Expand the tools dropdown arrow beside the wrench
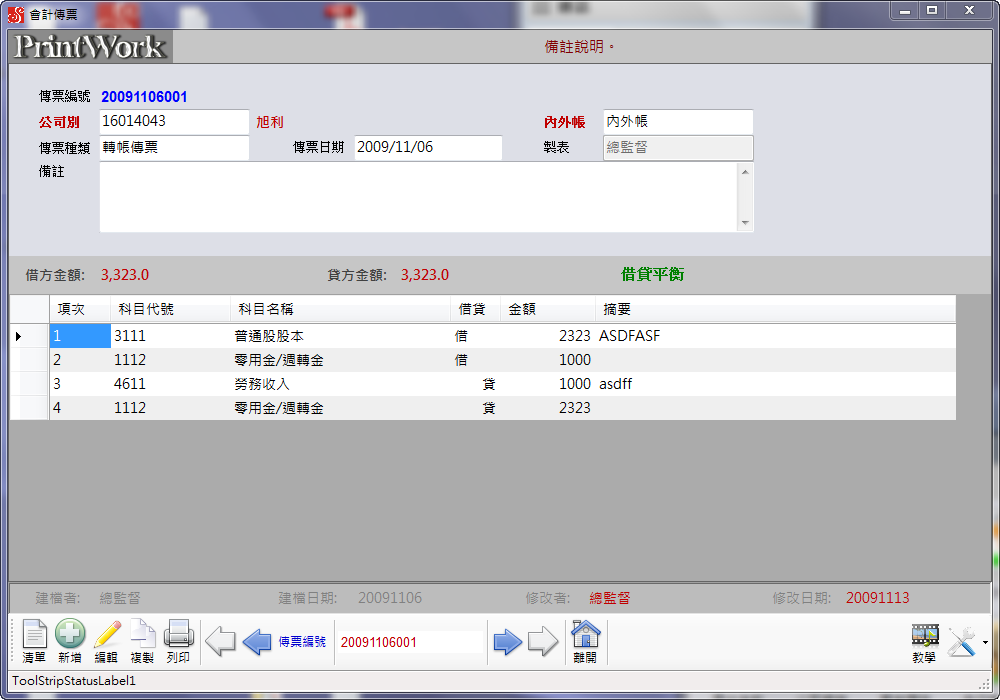 click(985, 642)
